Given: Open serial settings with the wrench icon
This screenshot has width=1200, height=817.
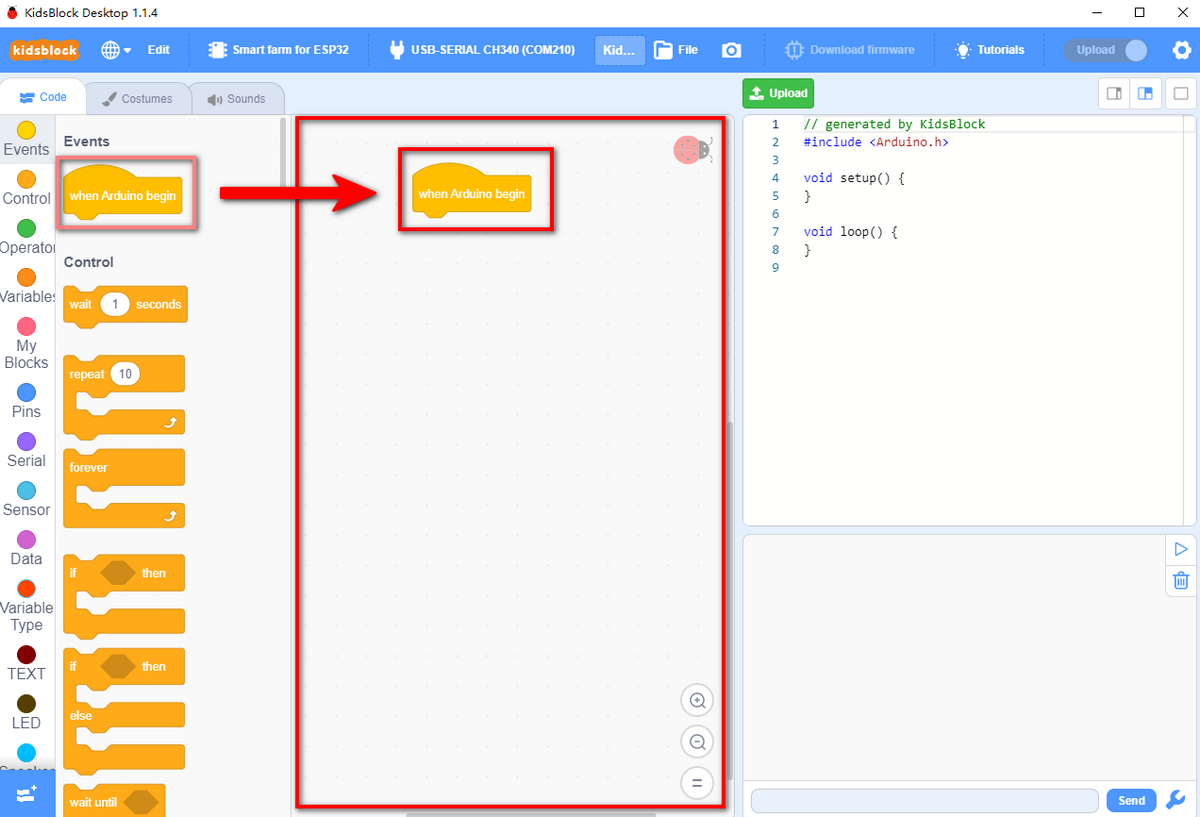Looking at the screenshot, I should [1176, 800].
